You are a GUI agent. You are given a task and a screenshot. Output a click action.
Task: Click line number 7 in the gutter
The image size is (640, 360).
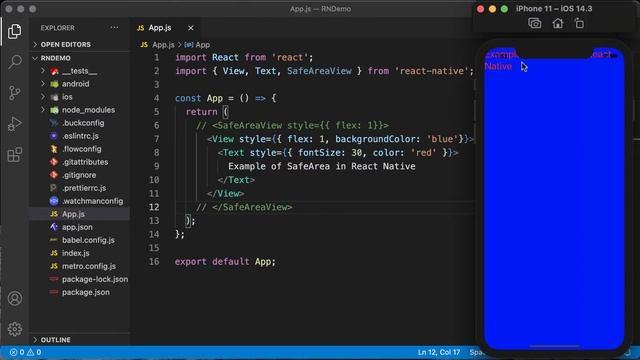pyautogui.click(x=156, y=139)
